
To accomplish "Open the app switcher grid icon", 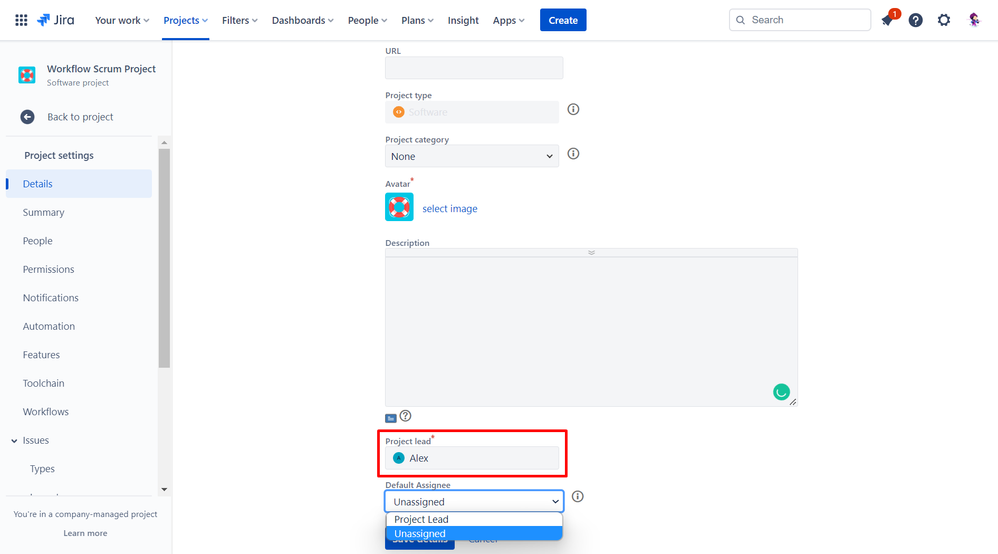I will 21,20.
